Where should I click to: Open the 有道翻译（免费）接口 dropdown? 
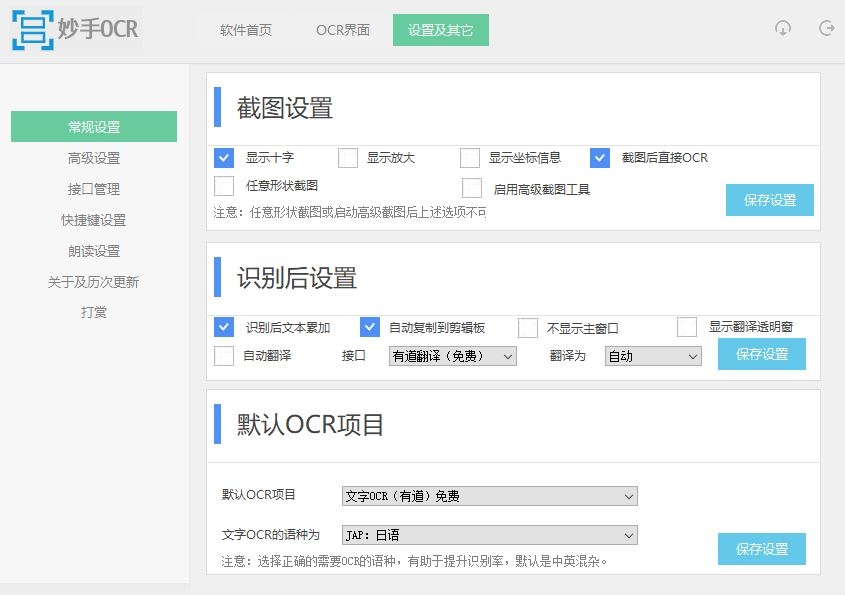click(453, 356)
